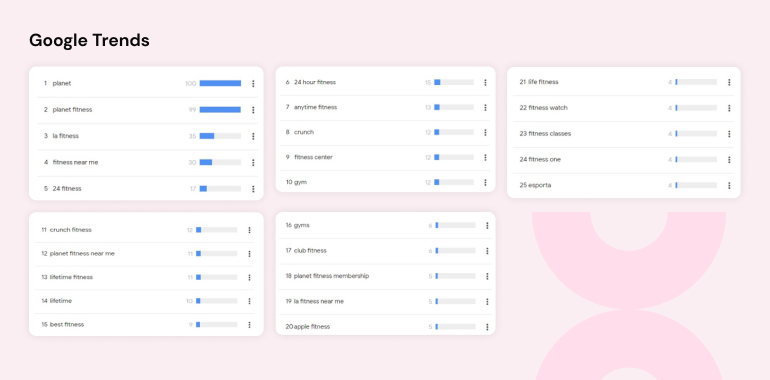Viewport: 770px width, 380px height.
Task: Open options menu for gyms row 16
Action: click(x=487, y=225)
